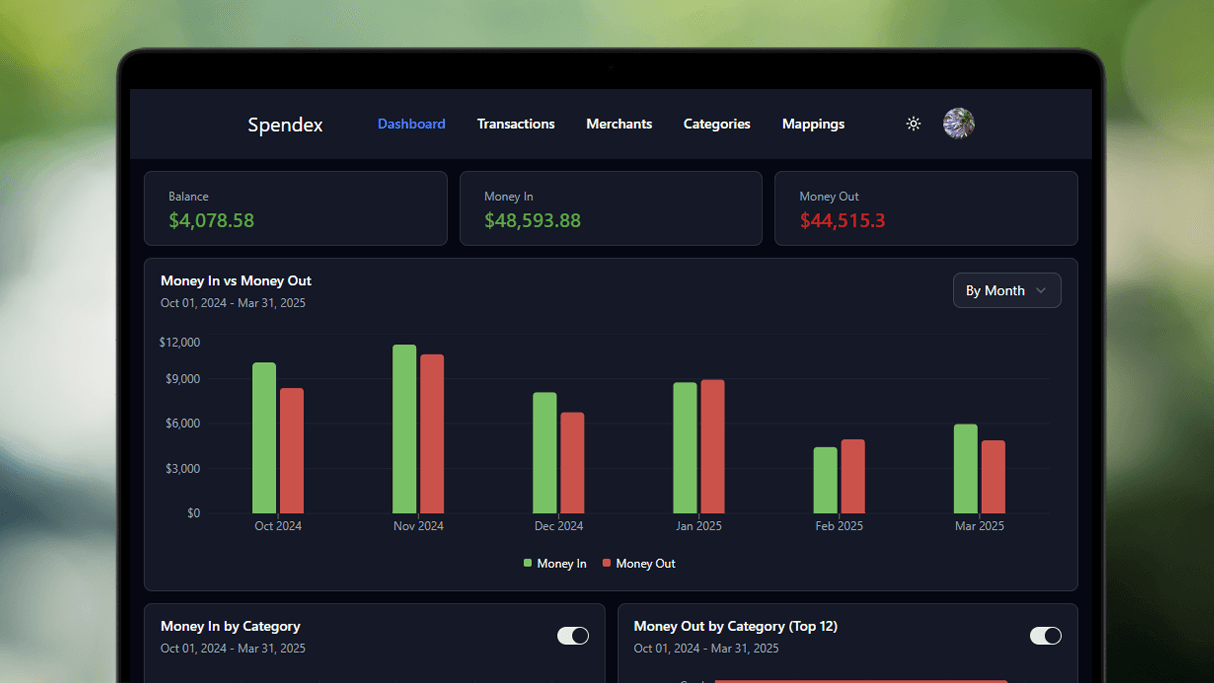Select the Mar 2025 green Money In bar
The height and width of the screenshot is (683, 1214).
pos(966,469)
